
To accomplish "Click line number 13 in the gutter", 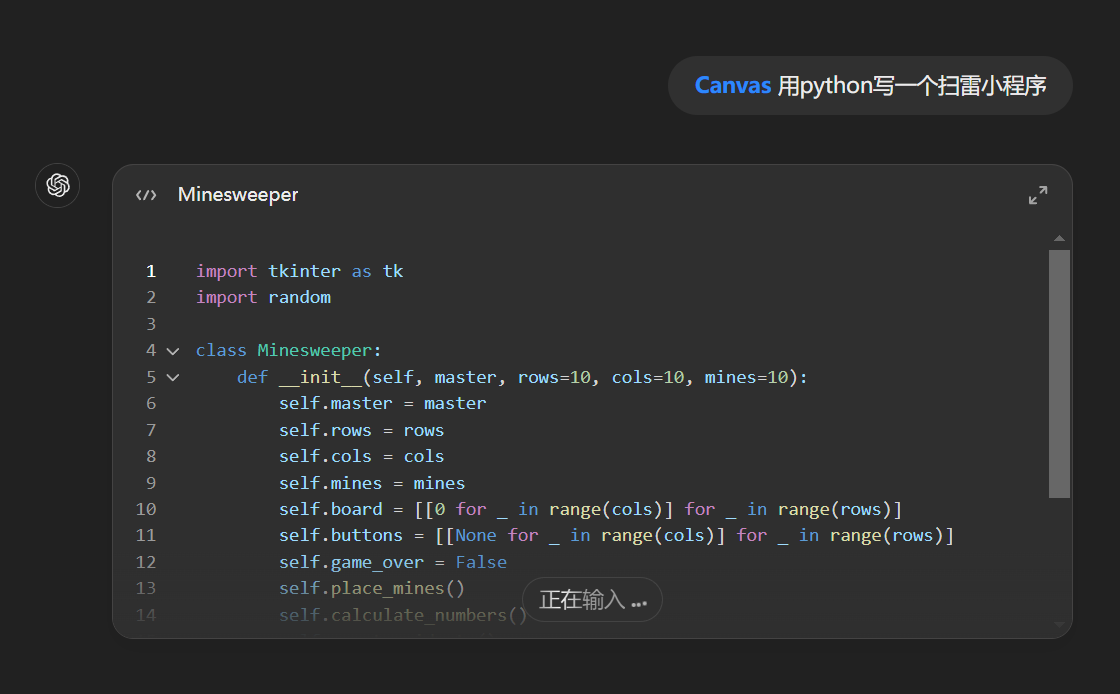I will [146, 588].
